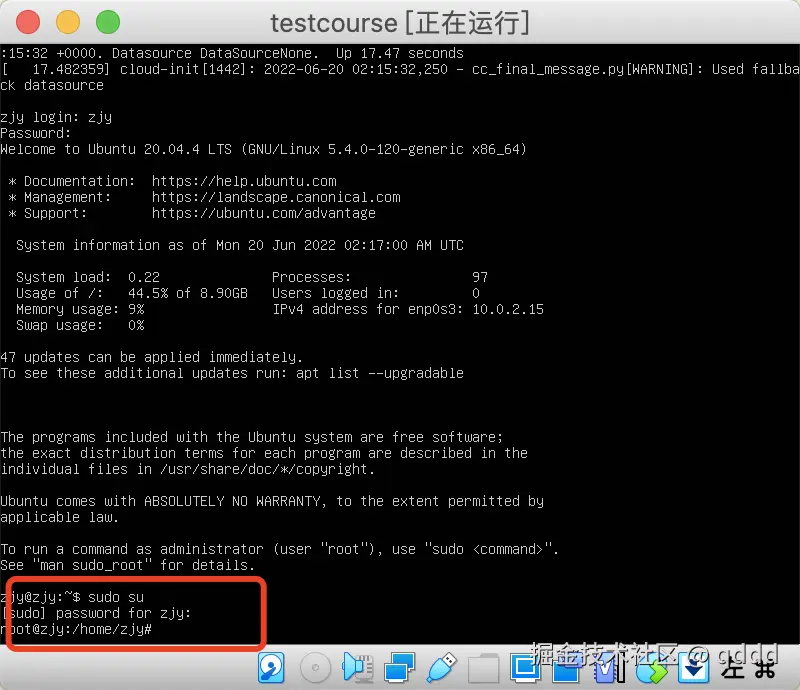Screen dimensions: 800x690
Task: Click the hard disk activity icon
Action: tap(271, 668)
